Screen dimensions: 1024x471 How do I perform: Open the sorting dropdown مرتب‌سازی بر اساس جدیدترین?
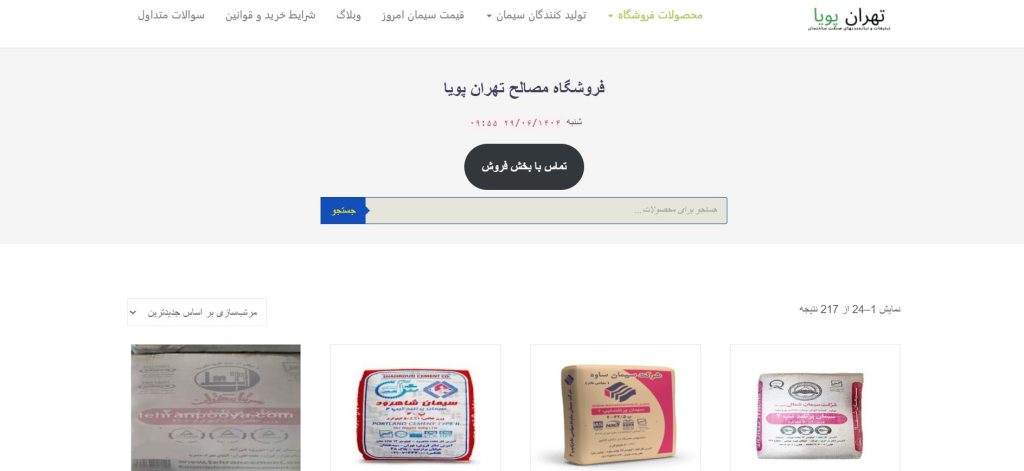point(197,312)
